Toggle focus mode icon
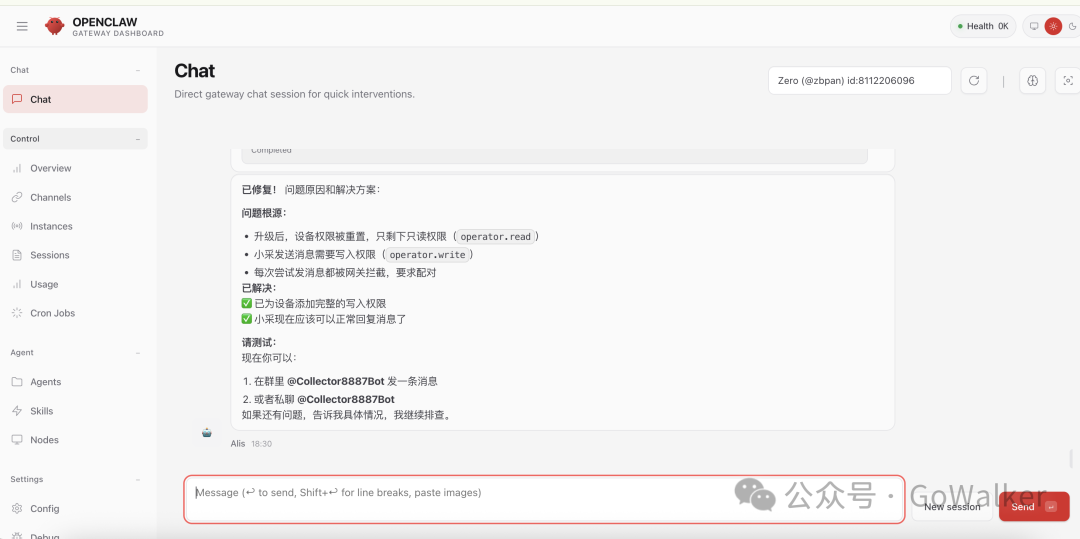 click(x=1068, y=81)
